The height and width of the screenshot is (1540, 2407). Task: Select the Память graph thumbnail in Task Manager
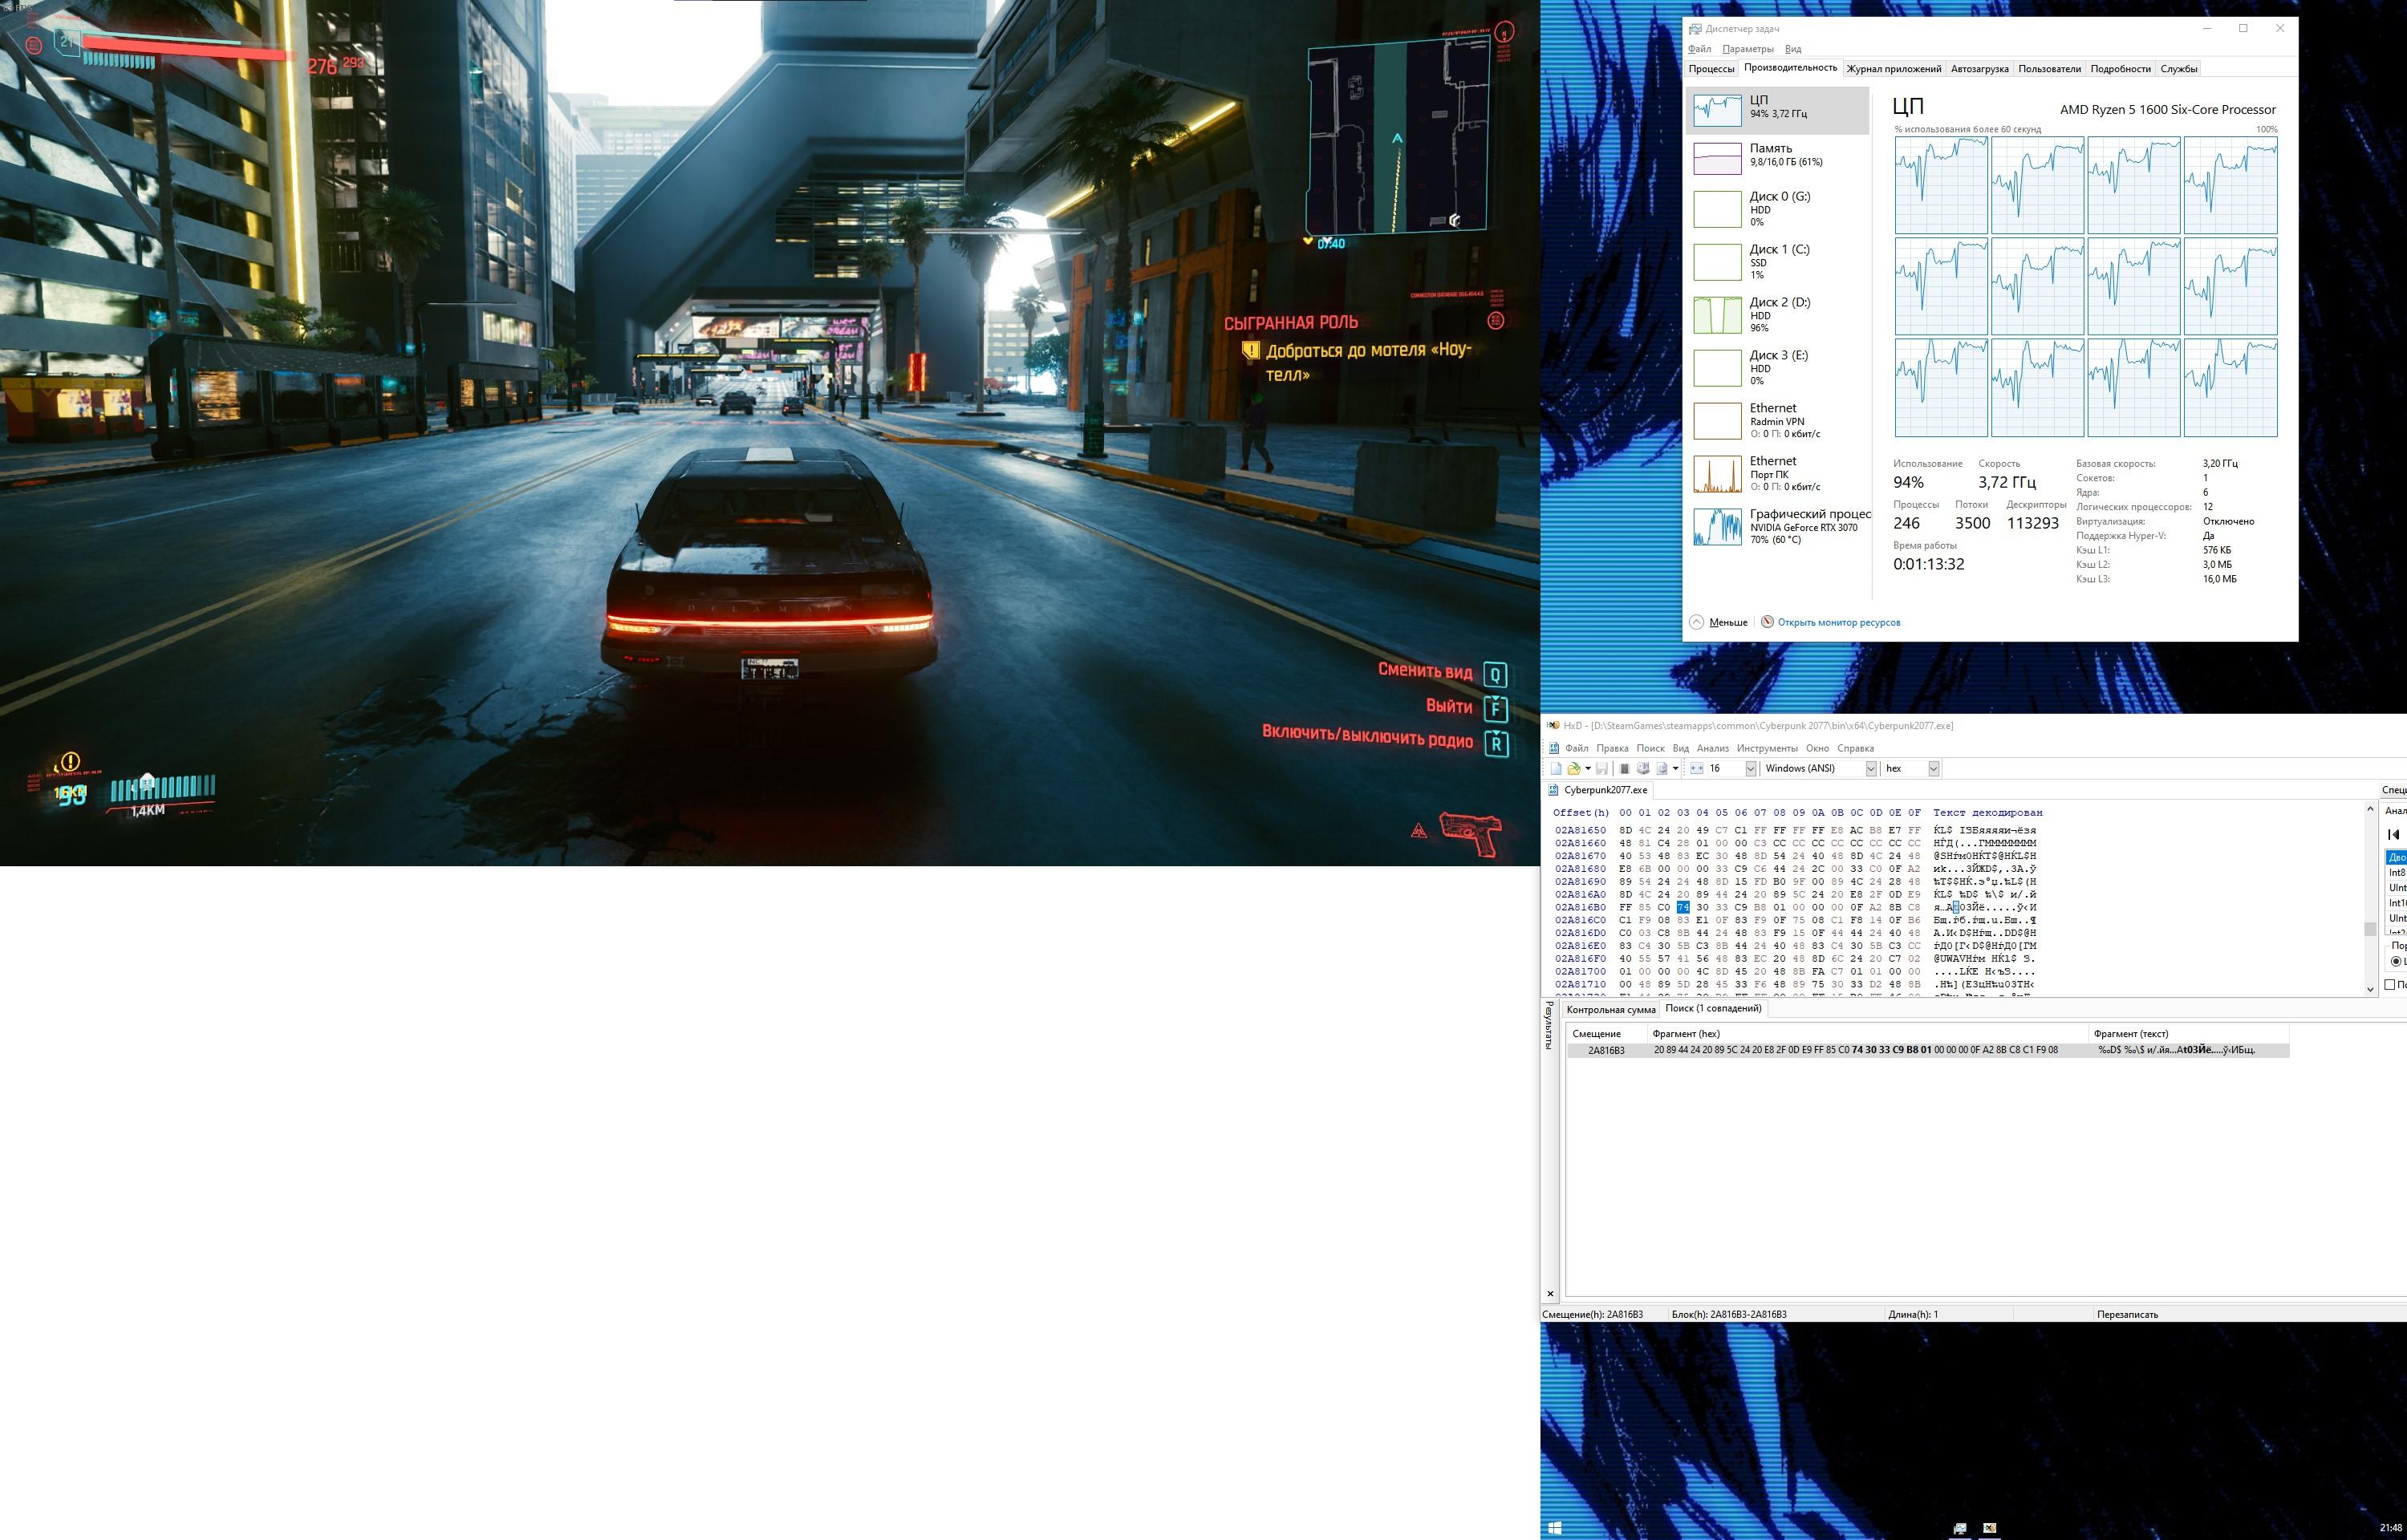[1717, 158]
